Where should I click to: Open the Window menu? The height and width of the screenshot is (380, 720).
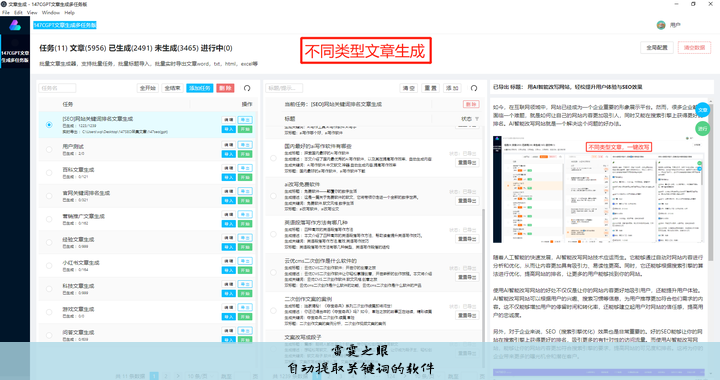click(x=51, y=12)
